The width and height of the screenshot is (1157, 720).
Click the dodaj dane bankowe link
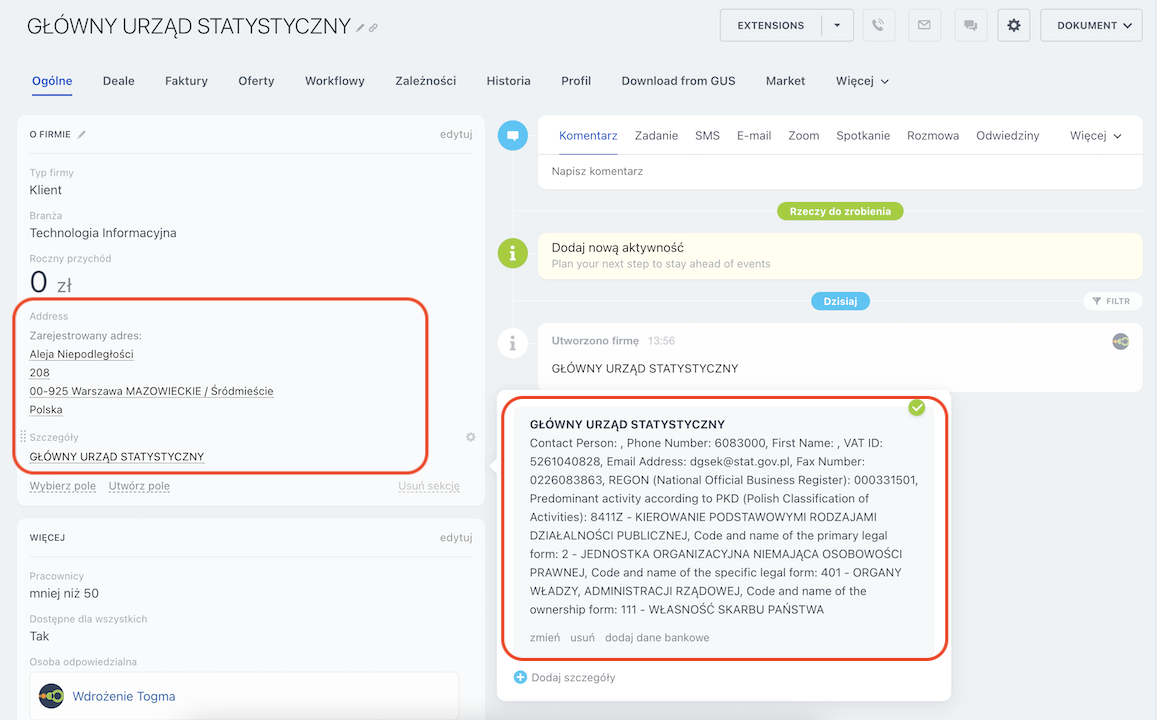(x=657, y=638)
